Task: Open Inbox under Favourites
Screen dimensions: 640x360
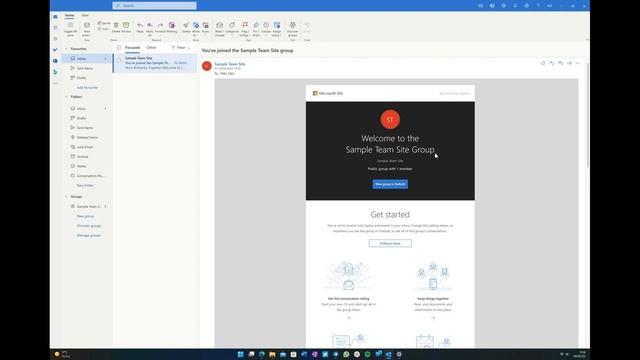Action: (x=87, y=59)
